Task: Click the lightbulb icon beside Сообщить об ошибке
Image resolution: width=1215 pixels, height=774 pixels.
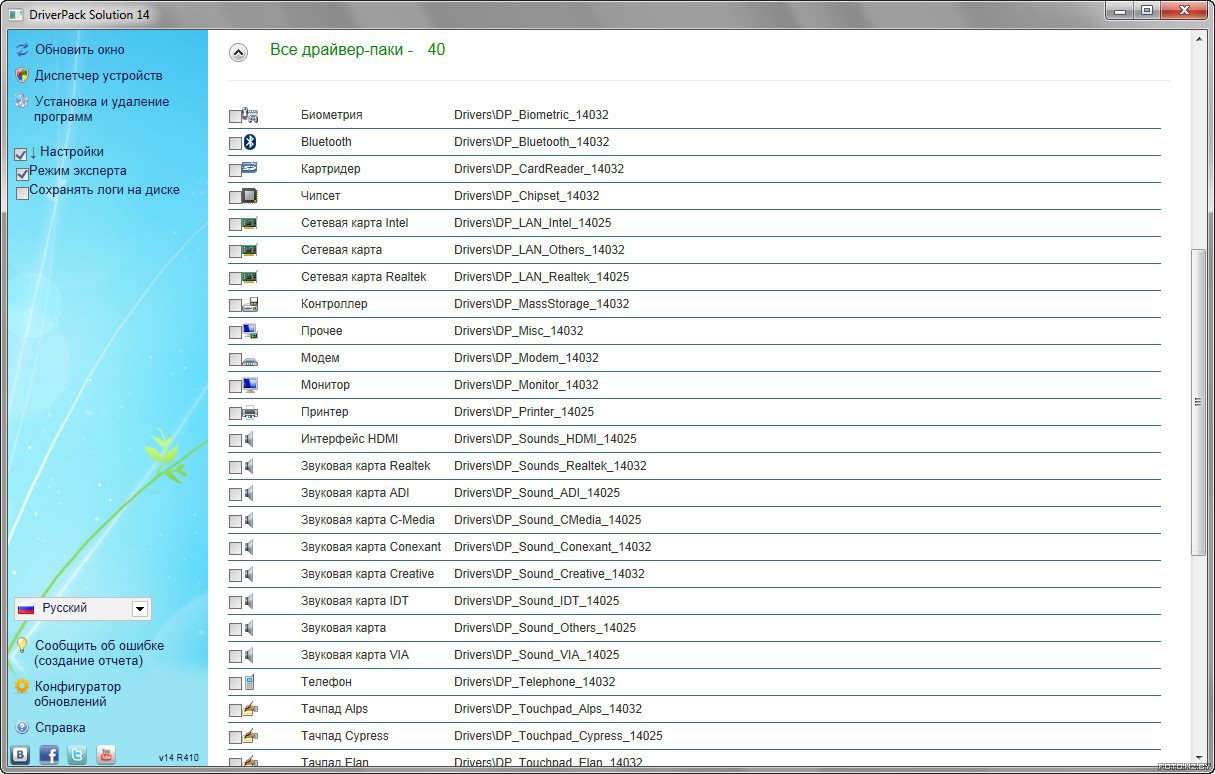Action: click(22, 645)
